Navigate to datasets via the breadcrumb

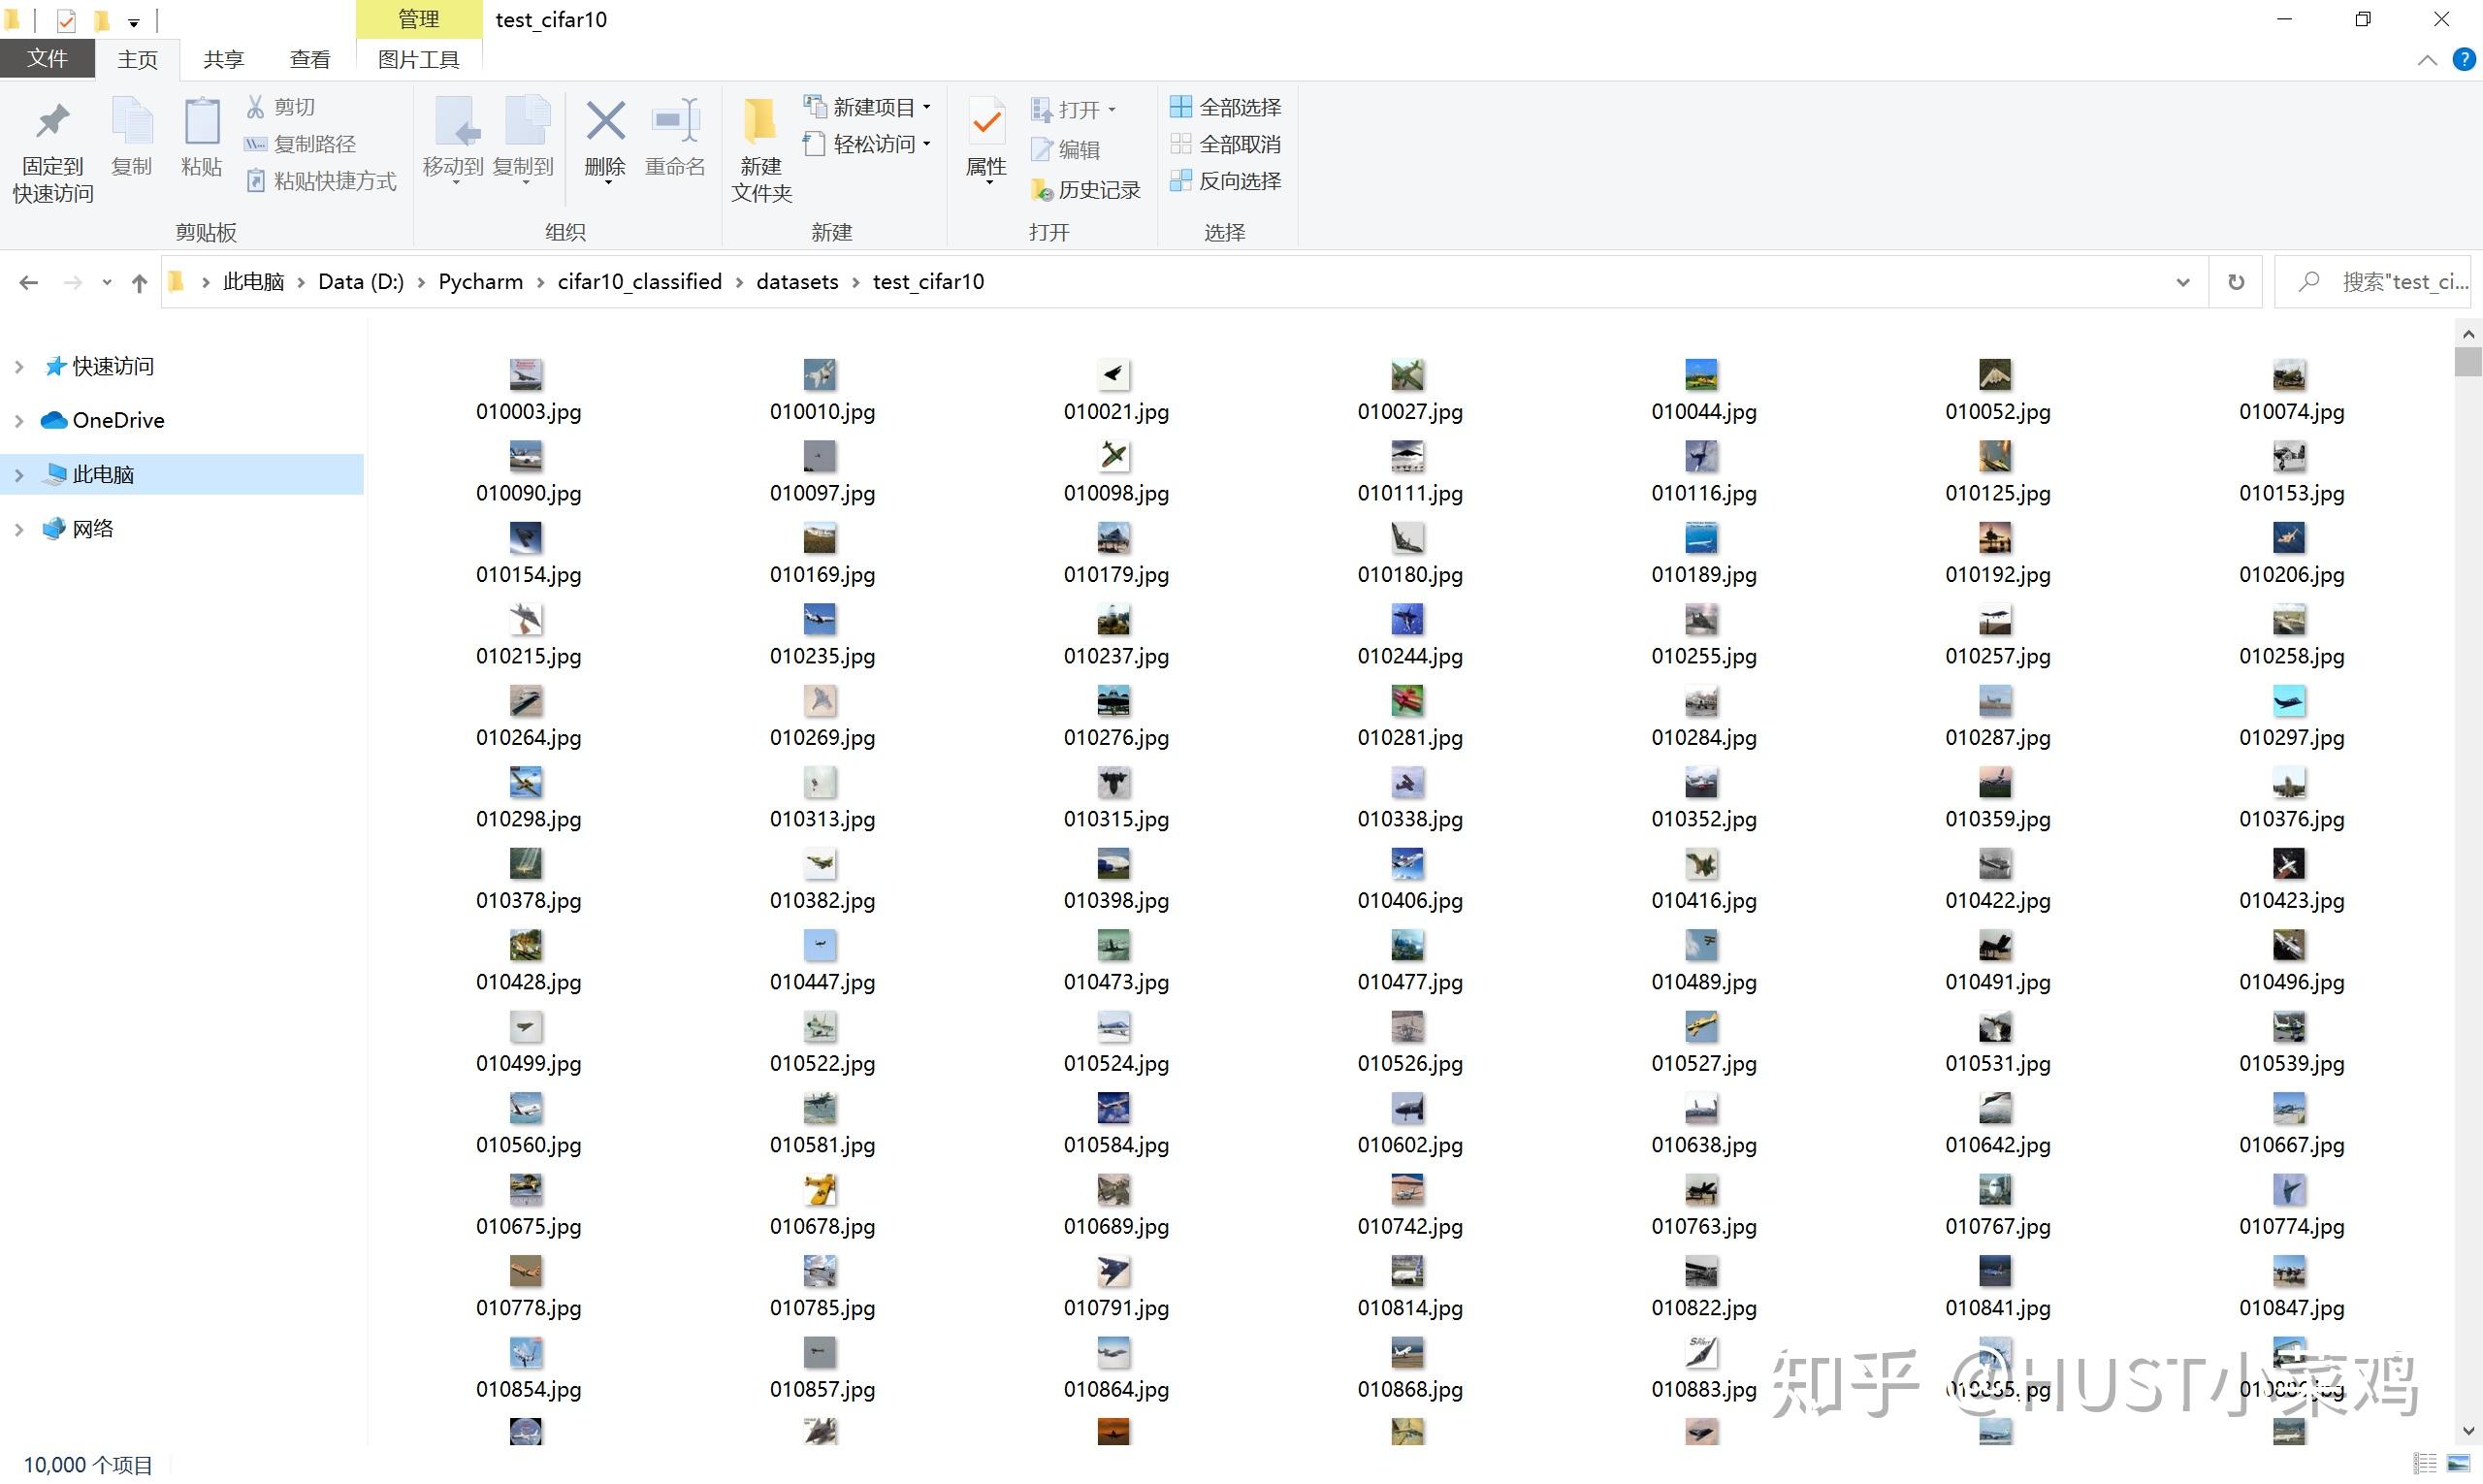796,281
